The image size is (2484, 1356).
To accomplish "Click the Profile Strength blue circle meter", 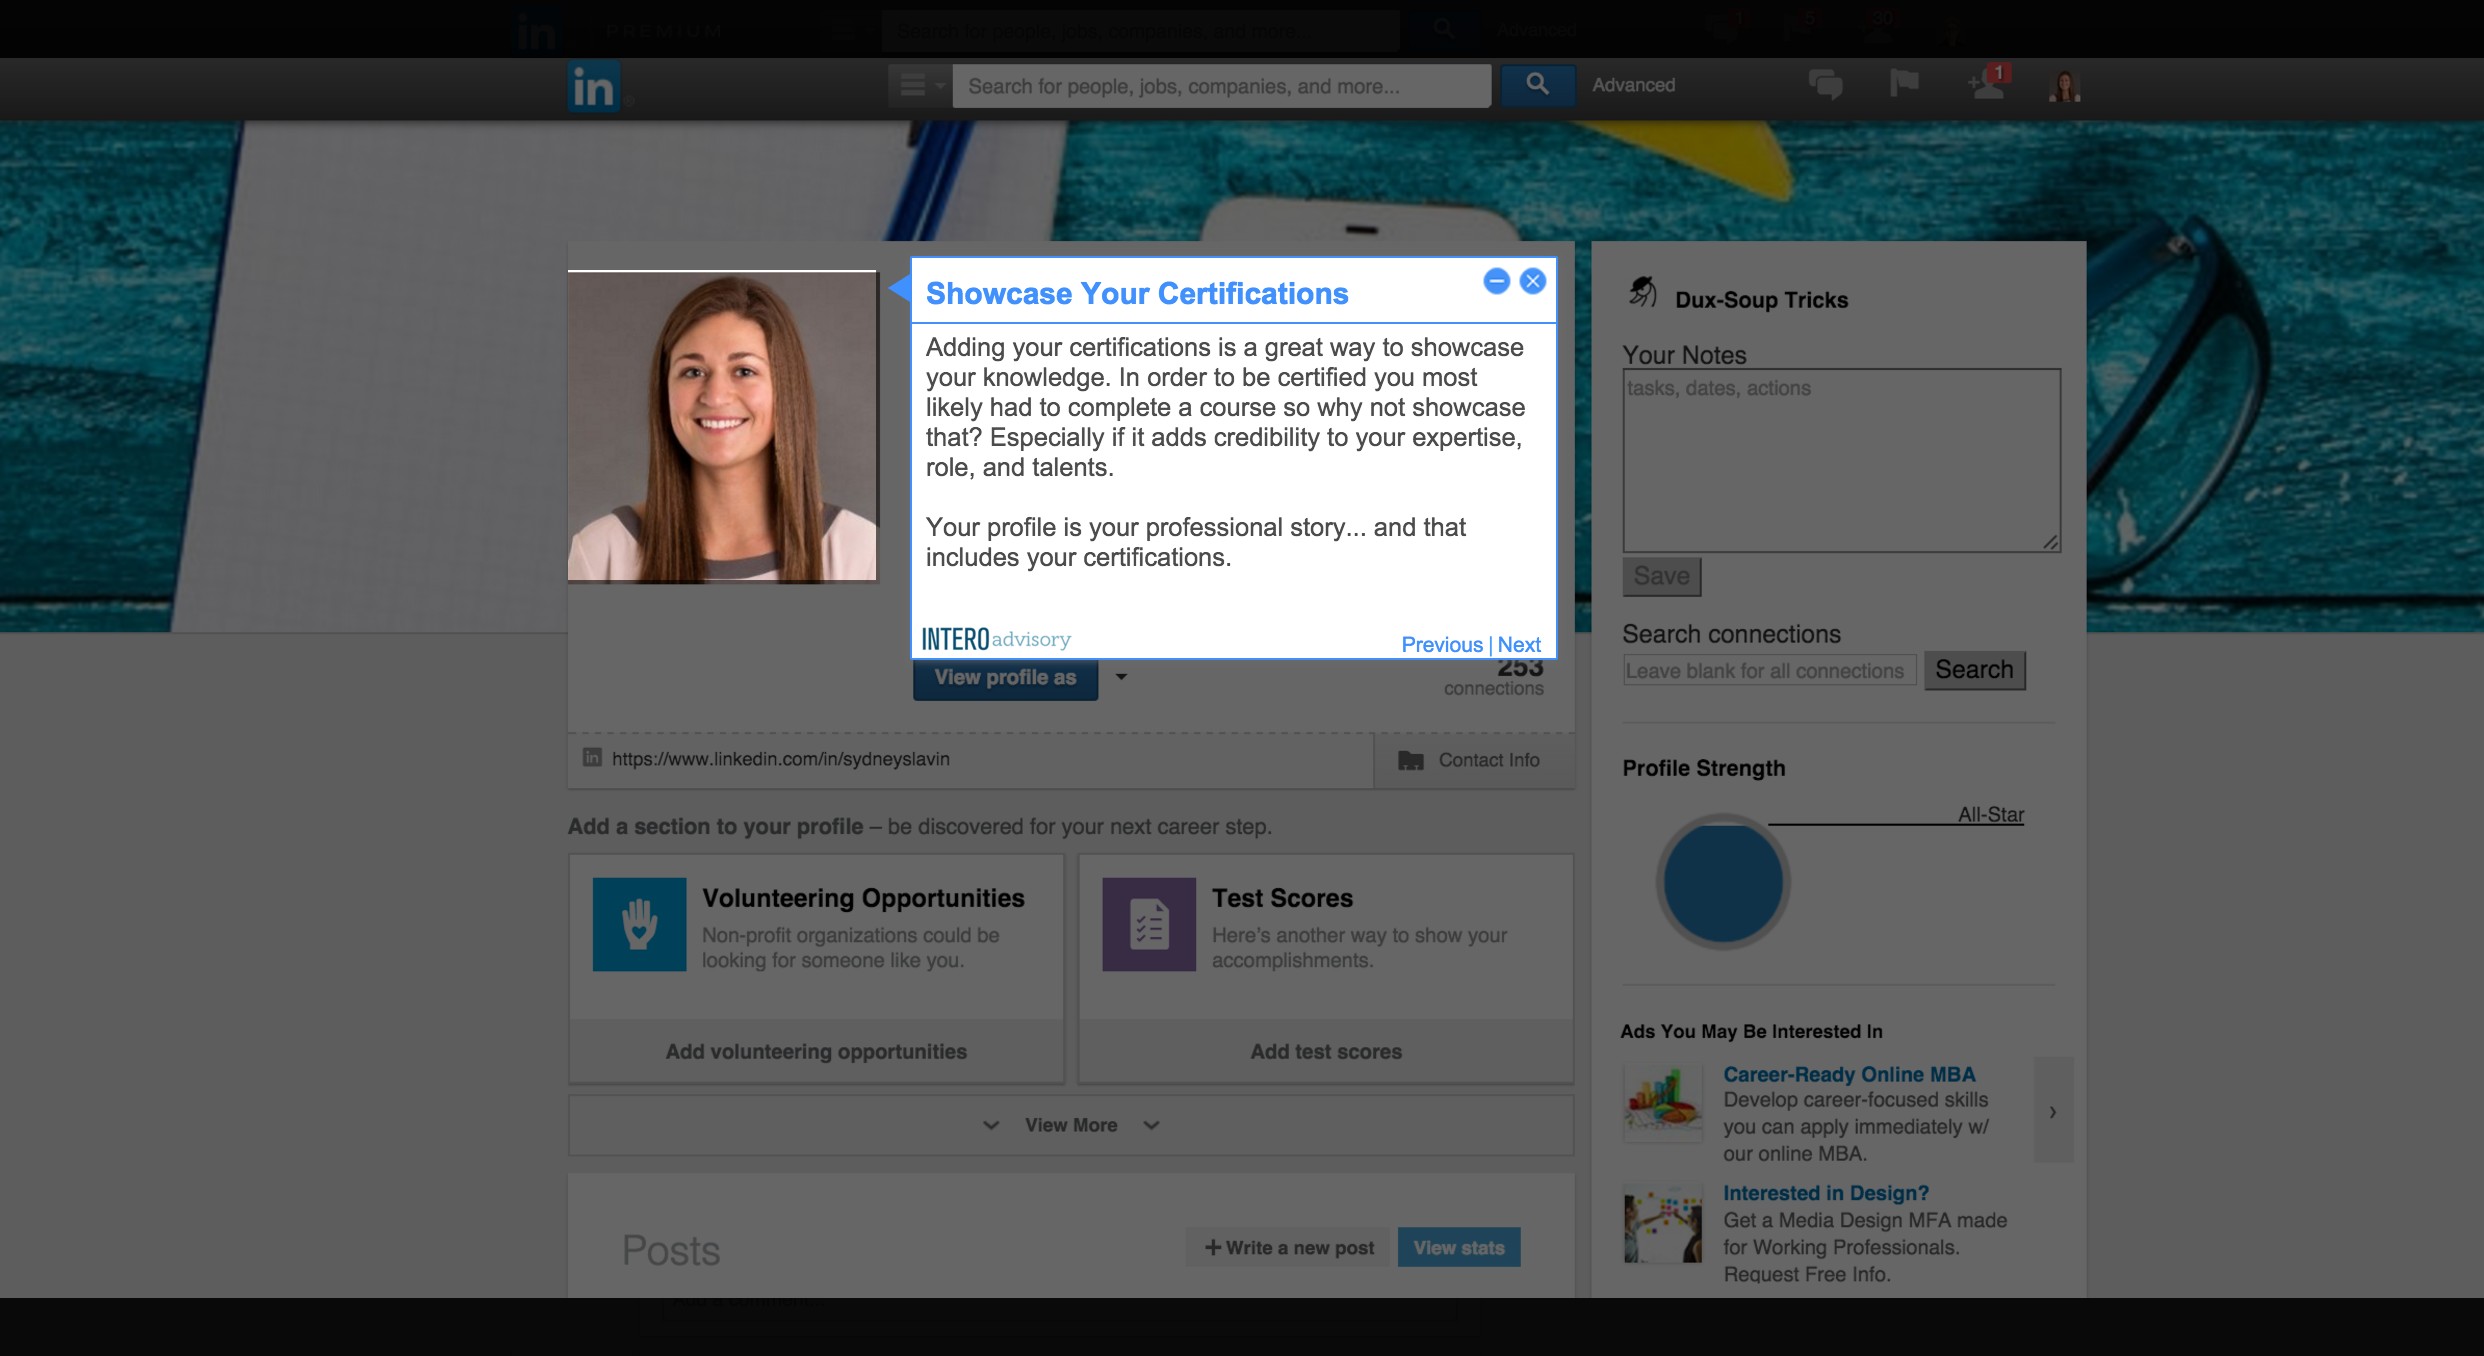I will [1722, 882].
